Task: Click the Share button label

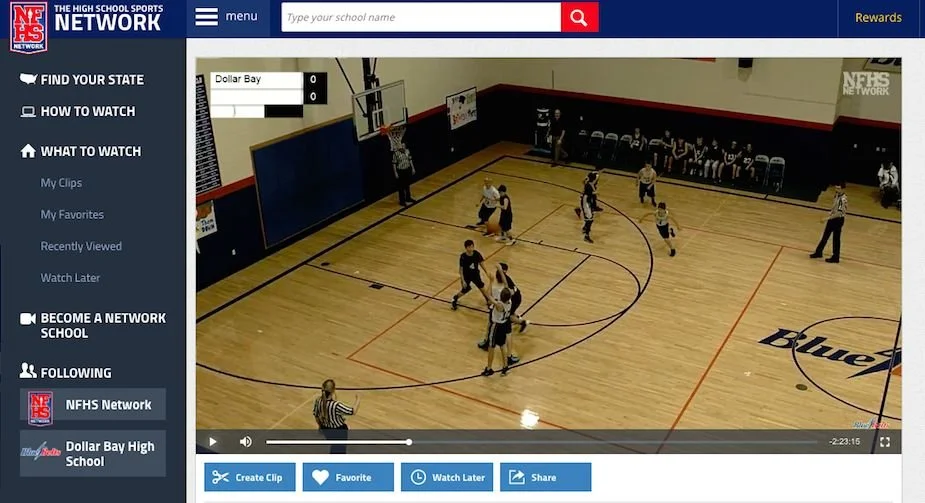Action: point(543,478)
